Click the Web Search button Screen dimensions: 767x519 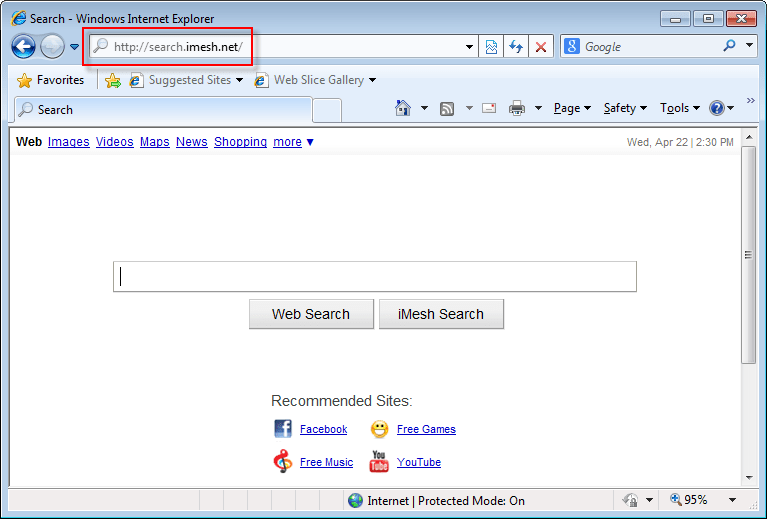tap(311, 314)
